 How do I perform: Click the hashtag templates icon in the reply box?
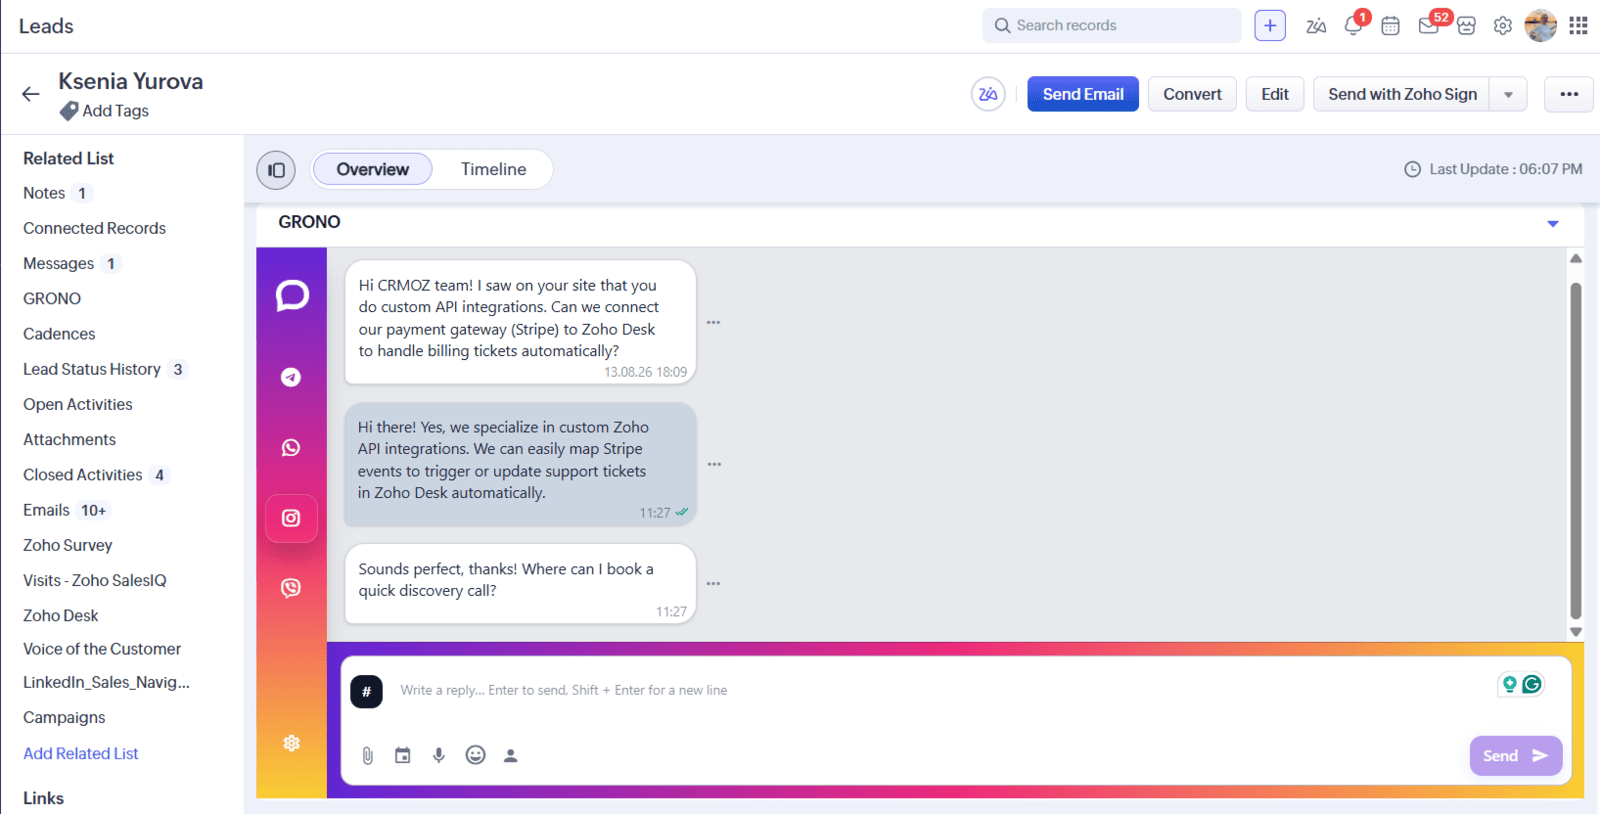tap(366, 691)
